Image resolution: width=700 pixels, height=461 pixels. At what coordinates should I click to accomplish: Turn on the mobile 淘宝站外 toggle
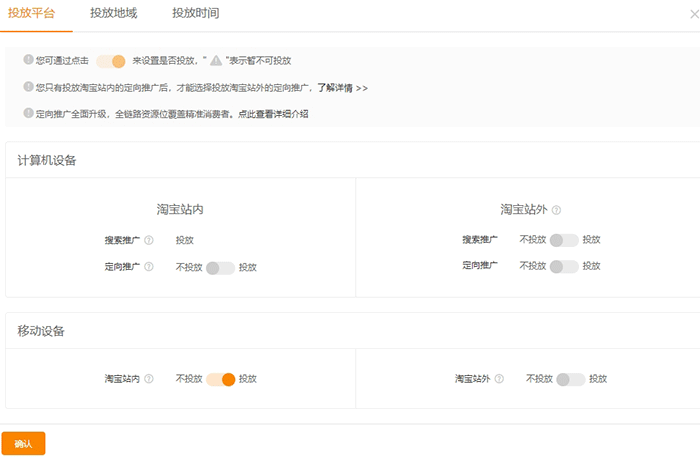point(570,379)
